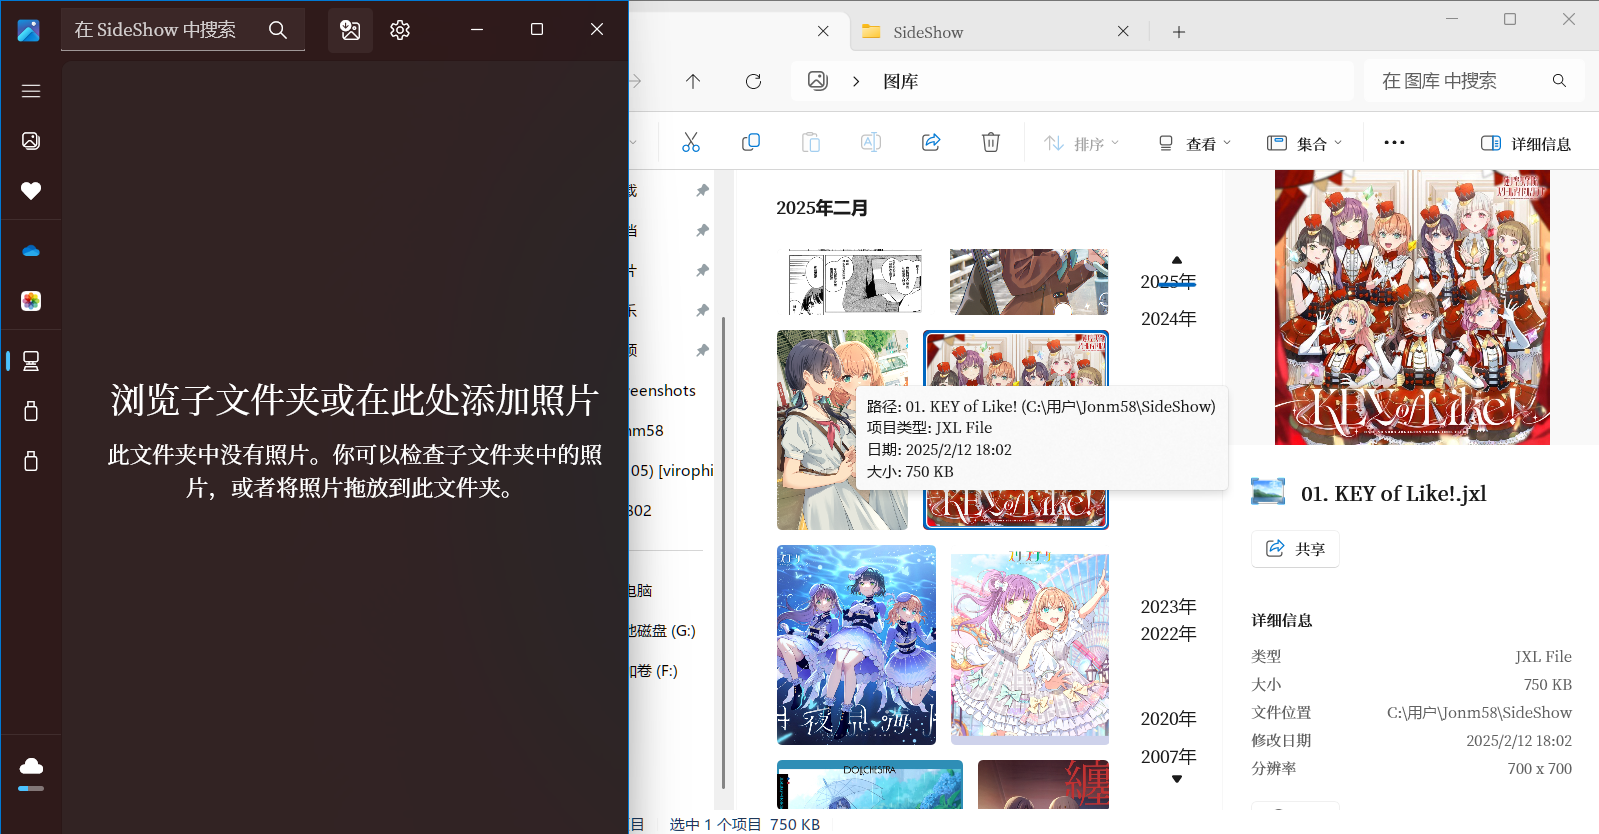Click the Photos import button
Image resolution: width=1599 pixels, height=834 pixels.
click(350, 30)
